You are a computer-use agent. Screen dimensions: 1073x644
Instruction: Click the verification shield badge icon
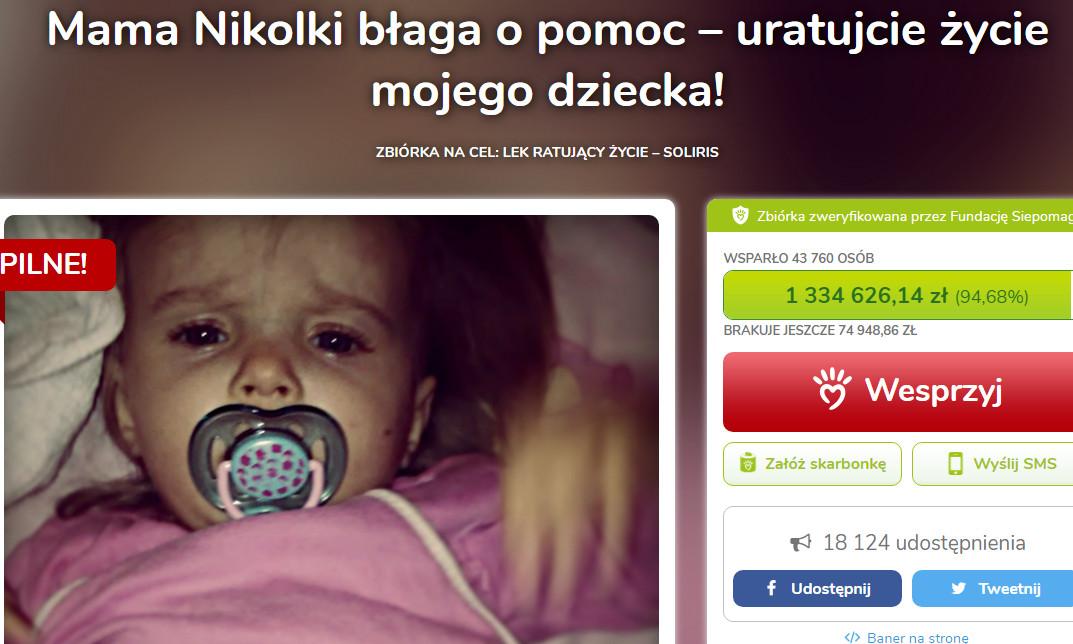(740, 216)
